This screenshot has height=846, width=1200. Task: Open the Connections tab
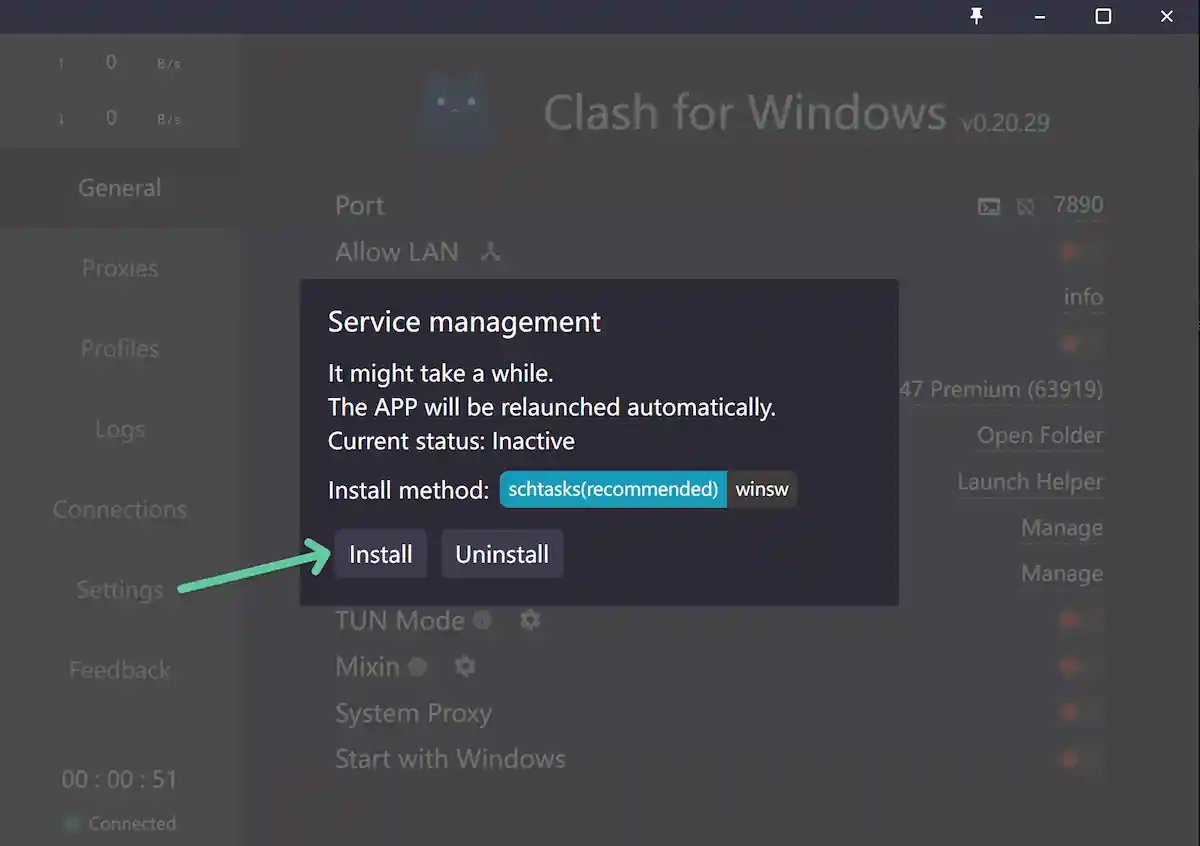pyautogui.click(x=120, y=509)
